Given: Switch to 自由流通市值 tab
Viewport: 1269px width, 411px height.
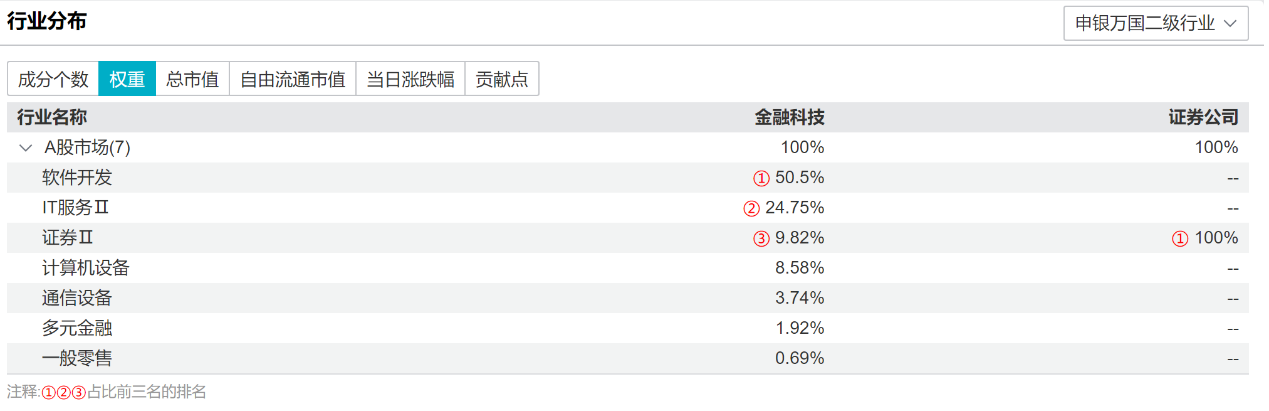Looking at the screenshot, I should [292, 80].
